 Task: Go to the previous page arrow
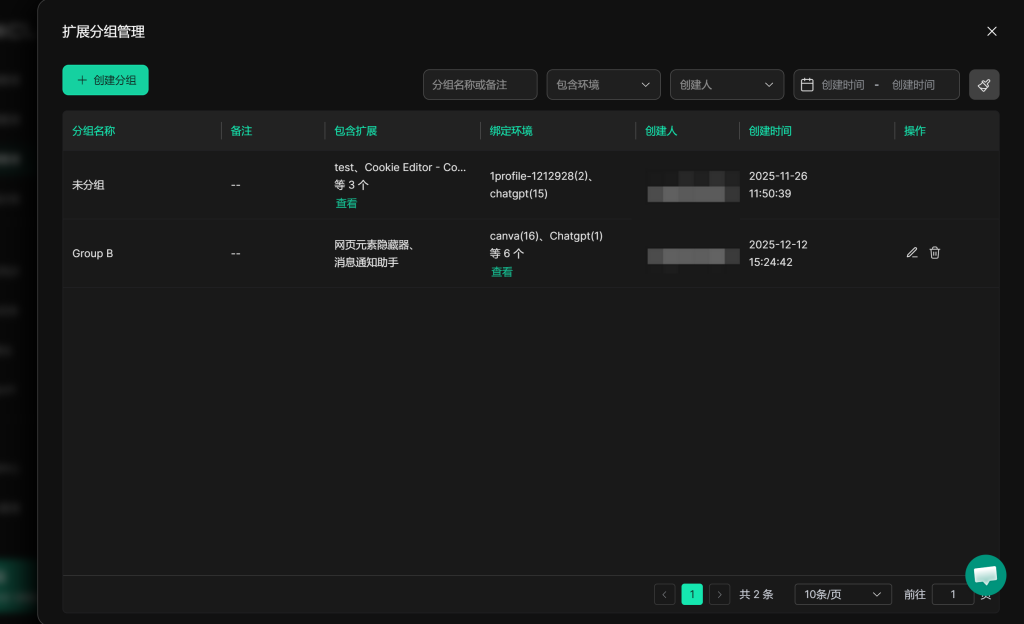point(665,594)
